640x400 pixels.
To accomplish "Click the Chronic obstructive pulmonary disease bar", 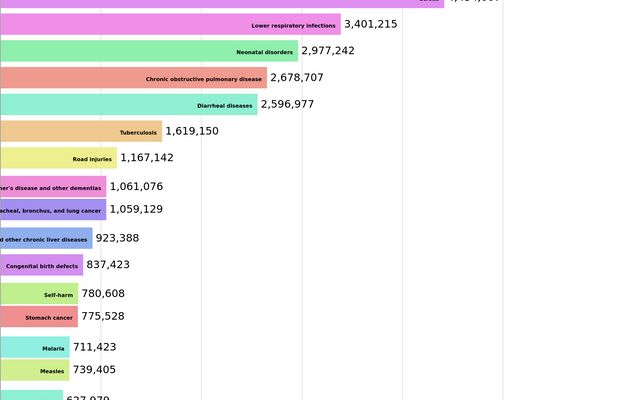I will (133, 78).
